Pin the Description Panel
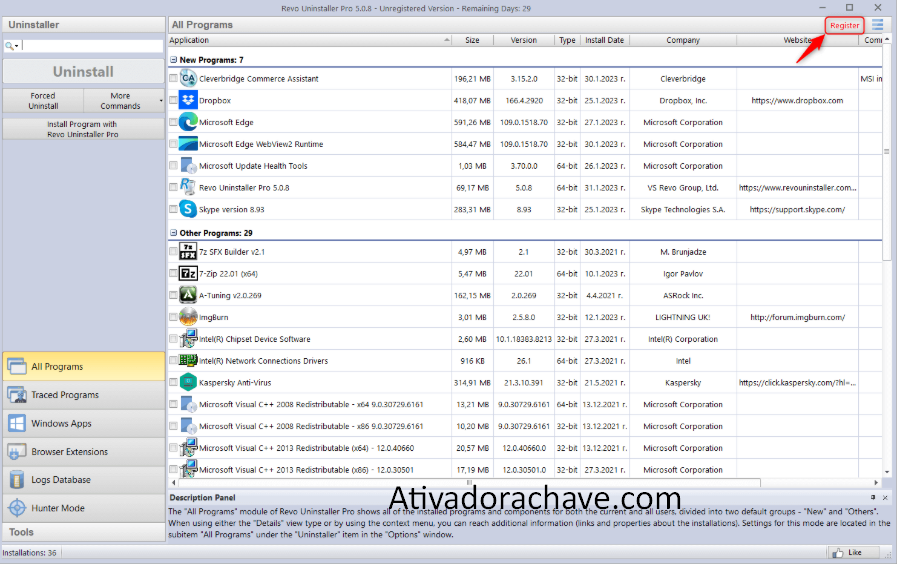Image resolution: width=898 pixels, height=565 pixels. tap(873, 498)
